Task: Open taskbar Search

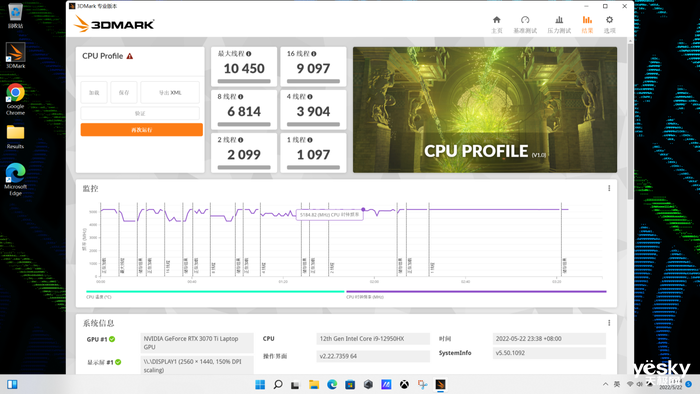Action: coord(278,384)
